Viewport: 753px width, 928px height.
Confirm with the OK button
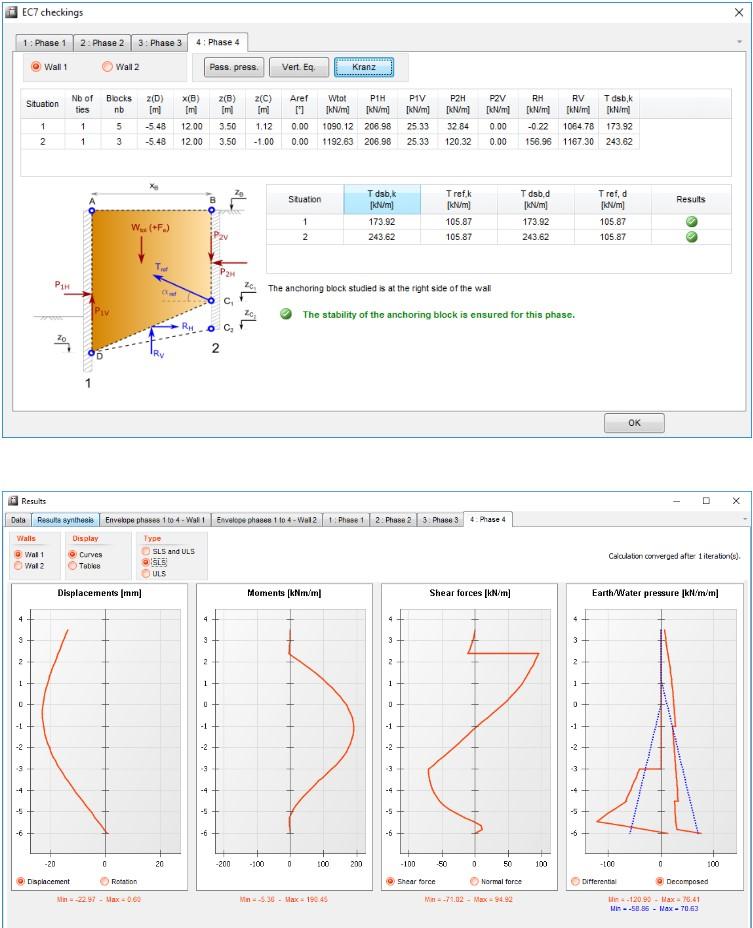[634, 423]
